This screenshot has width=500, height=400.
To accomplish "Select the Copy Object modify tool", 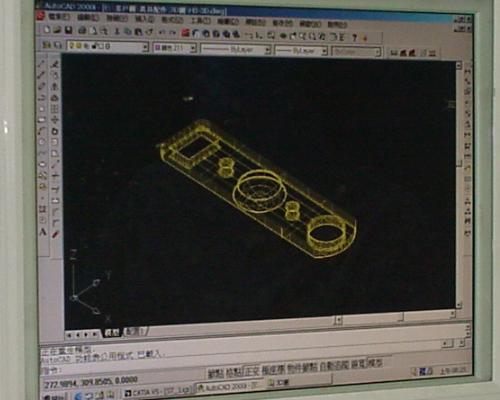I will (x=55, y=76).
